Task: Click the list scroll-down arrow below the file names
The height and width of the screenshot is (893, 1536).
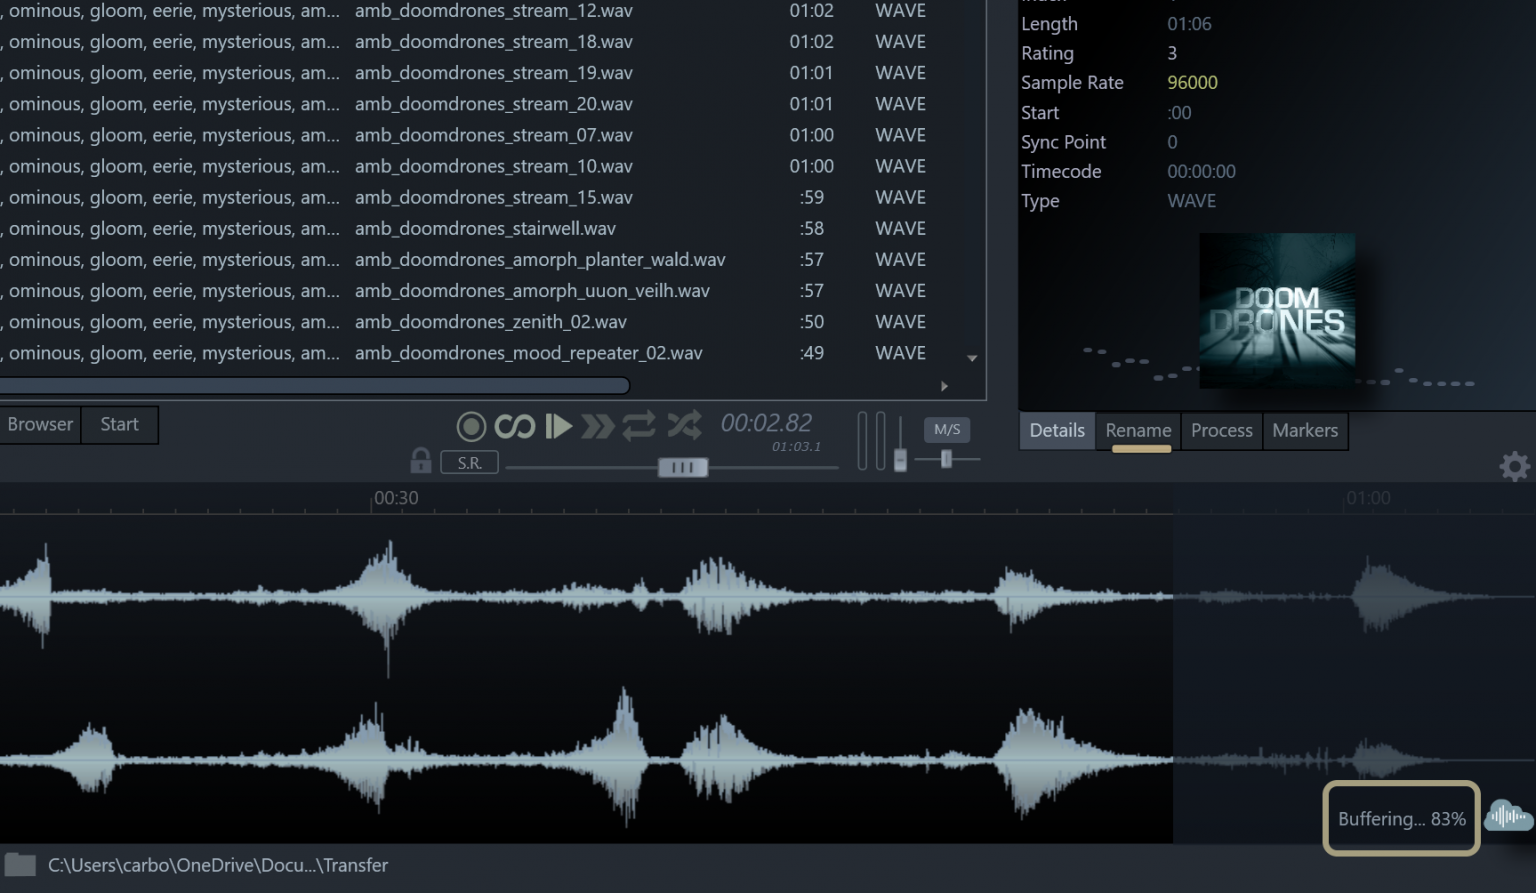Action: tap(971, 357)
